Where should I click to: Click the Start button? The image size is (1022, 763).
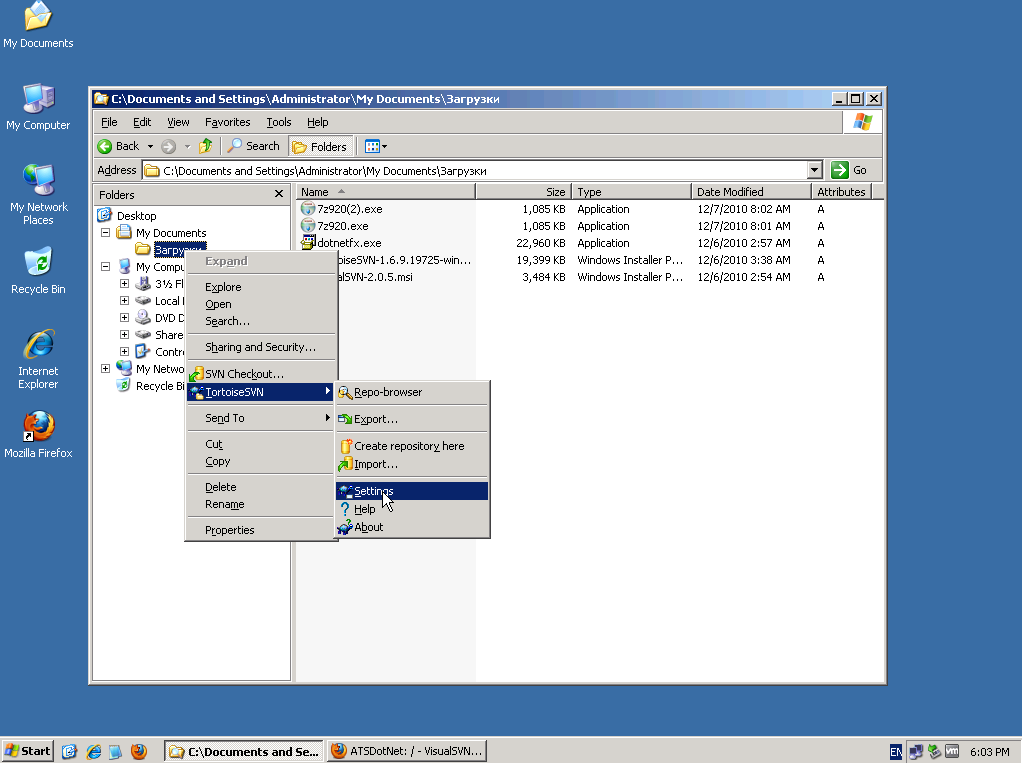27,751
